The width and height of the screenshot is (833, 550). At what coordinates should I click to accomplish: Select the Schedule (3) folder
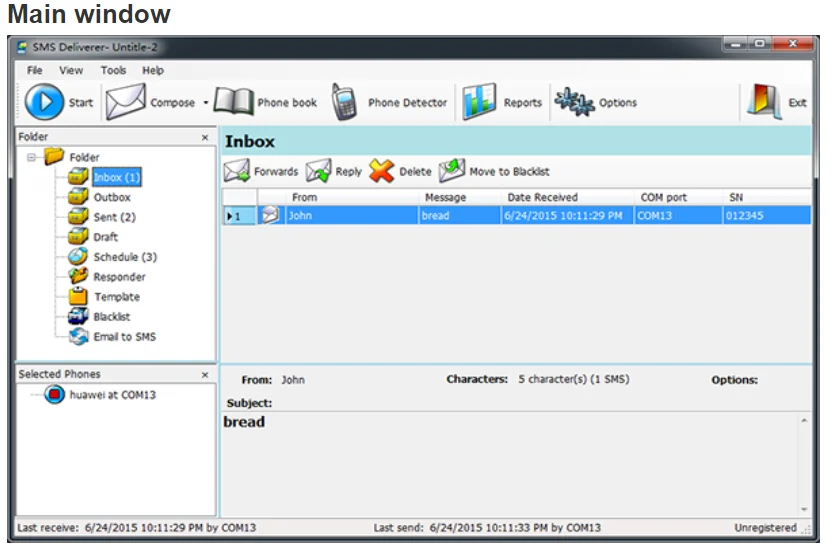pos(125,257)
